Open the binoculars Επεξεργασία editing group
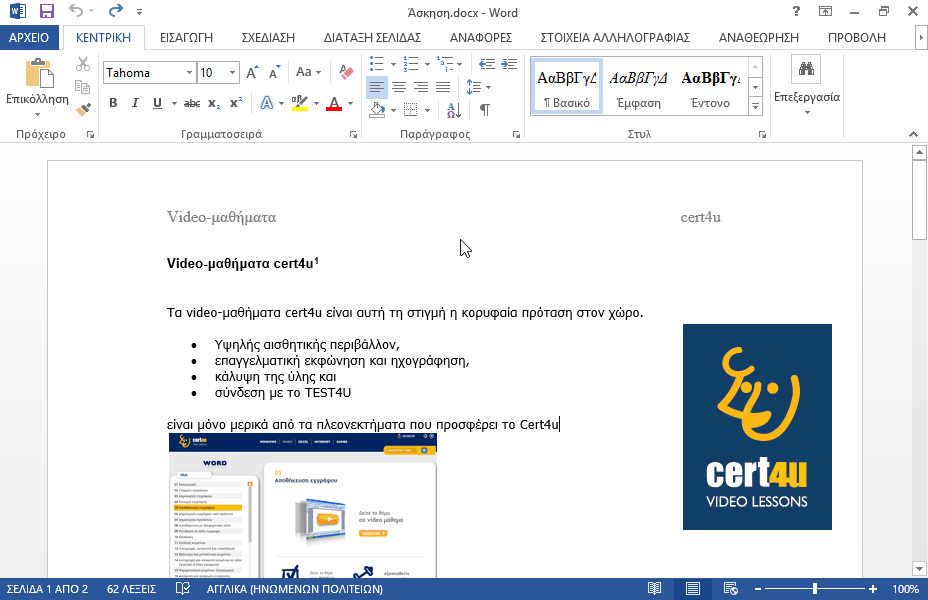The height and width of the screenshot is (600, 928). point(807,69)
